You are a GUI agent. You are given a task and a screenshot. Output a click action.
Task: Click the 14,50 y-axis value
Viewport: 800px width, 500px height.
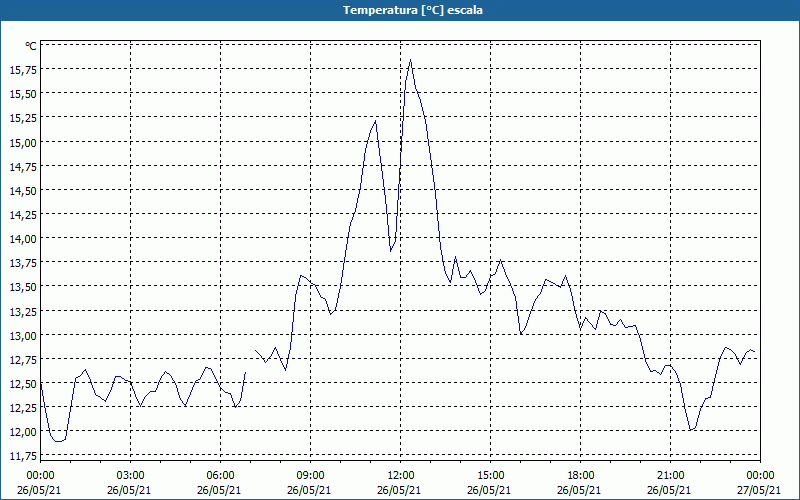click(x=23, y=191)
